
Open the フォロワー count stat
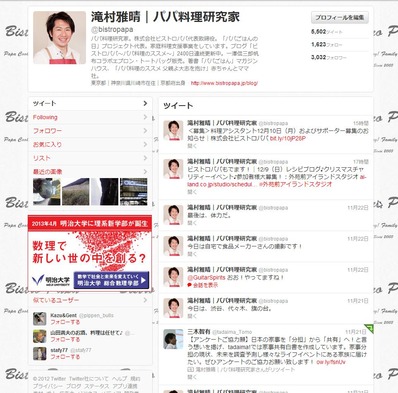[329, 57]
